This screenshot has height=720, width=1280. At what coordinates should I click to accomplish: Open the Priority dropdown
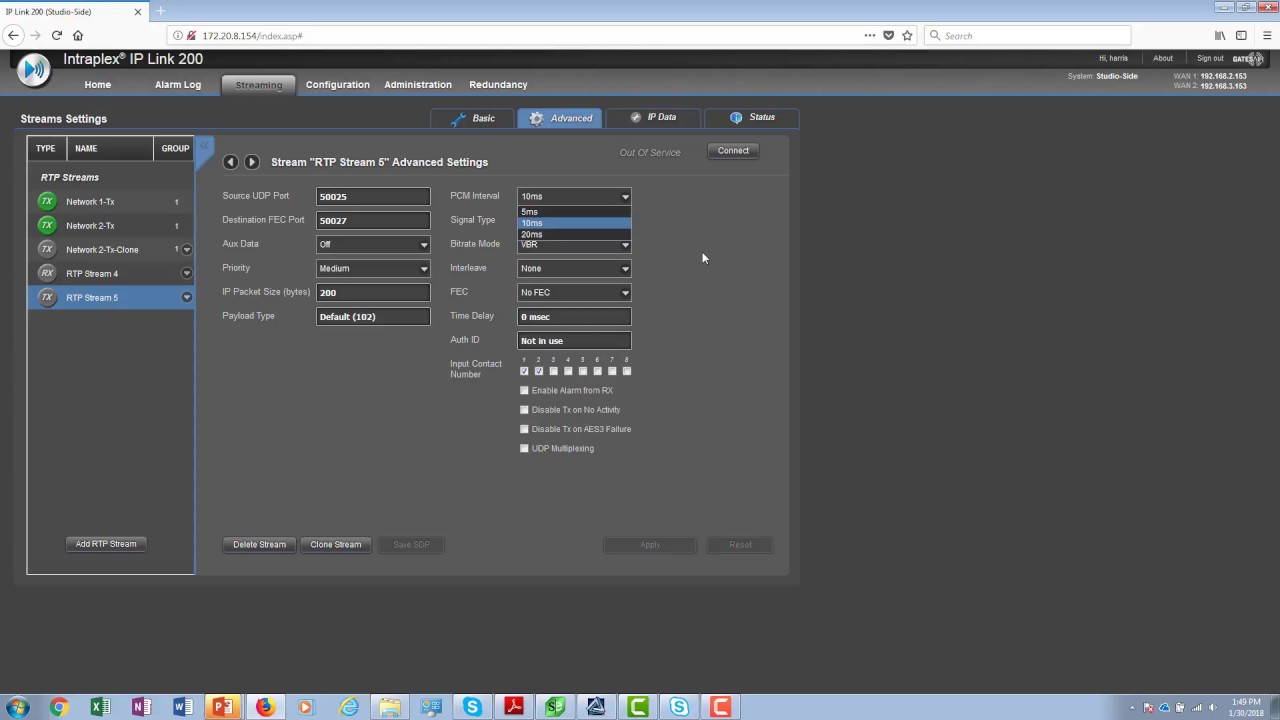[x=373, y=268]
